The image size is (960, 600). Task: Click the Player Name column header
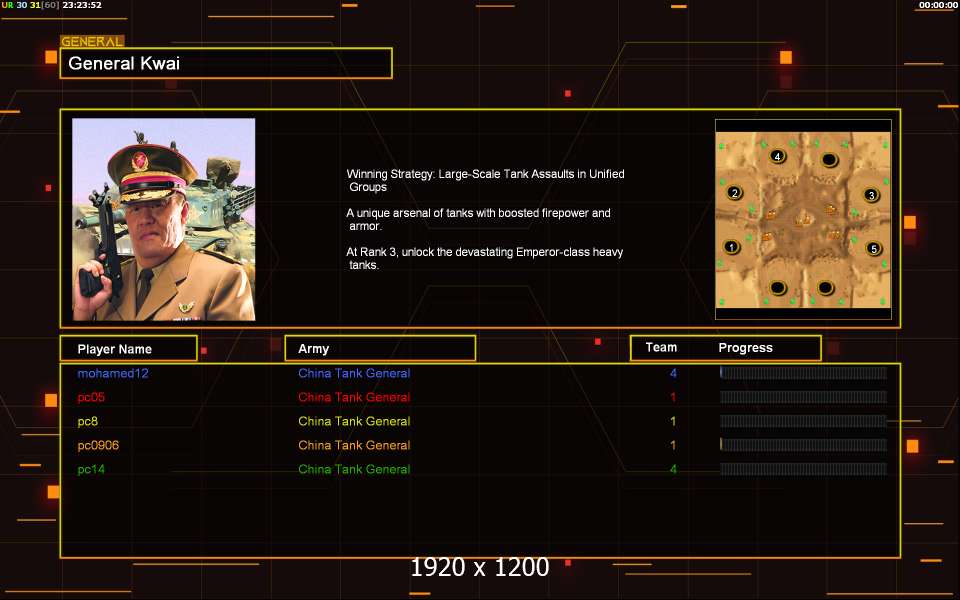click(129, 348)
